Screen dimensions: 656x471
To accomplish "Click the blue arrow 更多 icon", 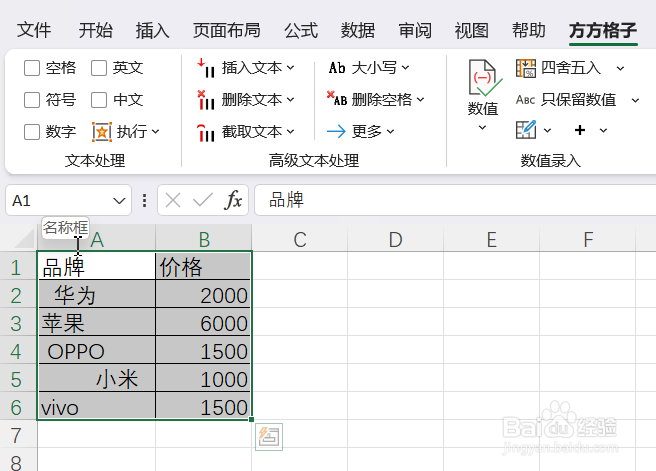I will click(x=336, y=132).
